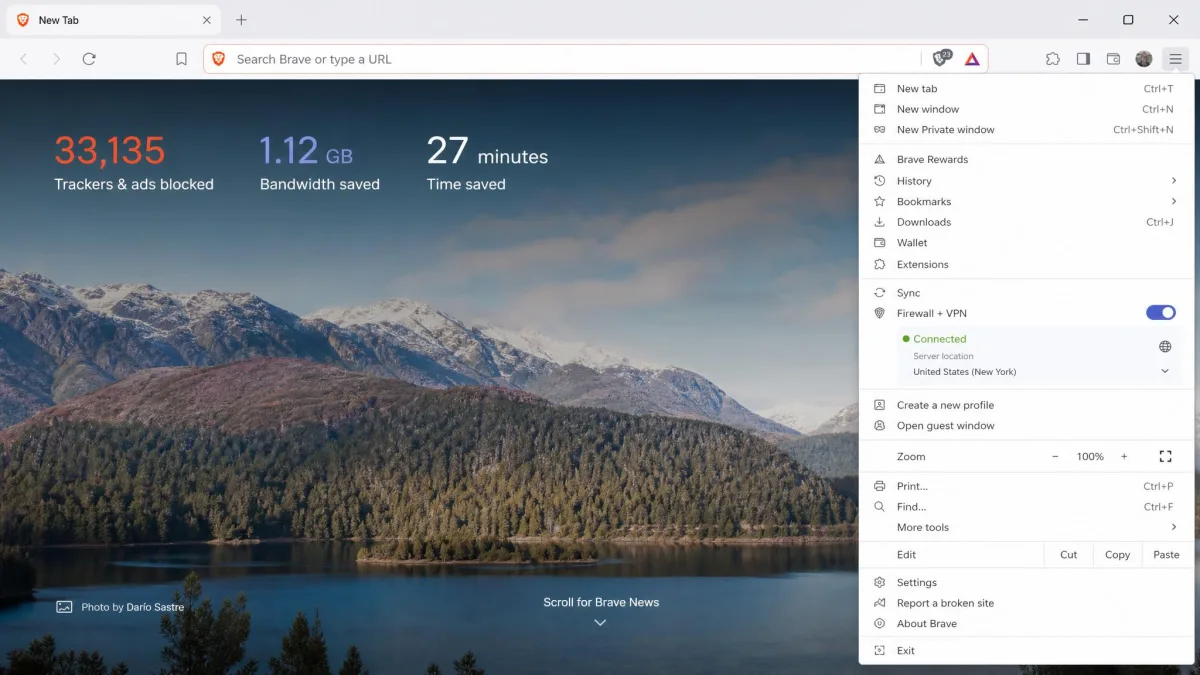Click the 27 minutes Time saved stat
Image resolution: width=1200 pixels, height=675 pixels.
tap(487, 162)
